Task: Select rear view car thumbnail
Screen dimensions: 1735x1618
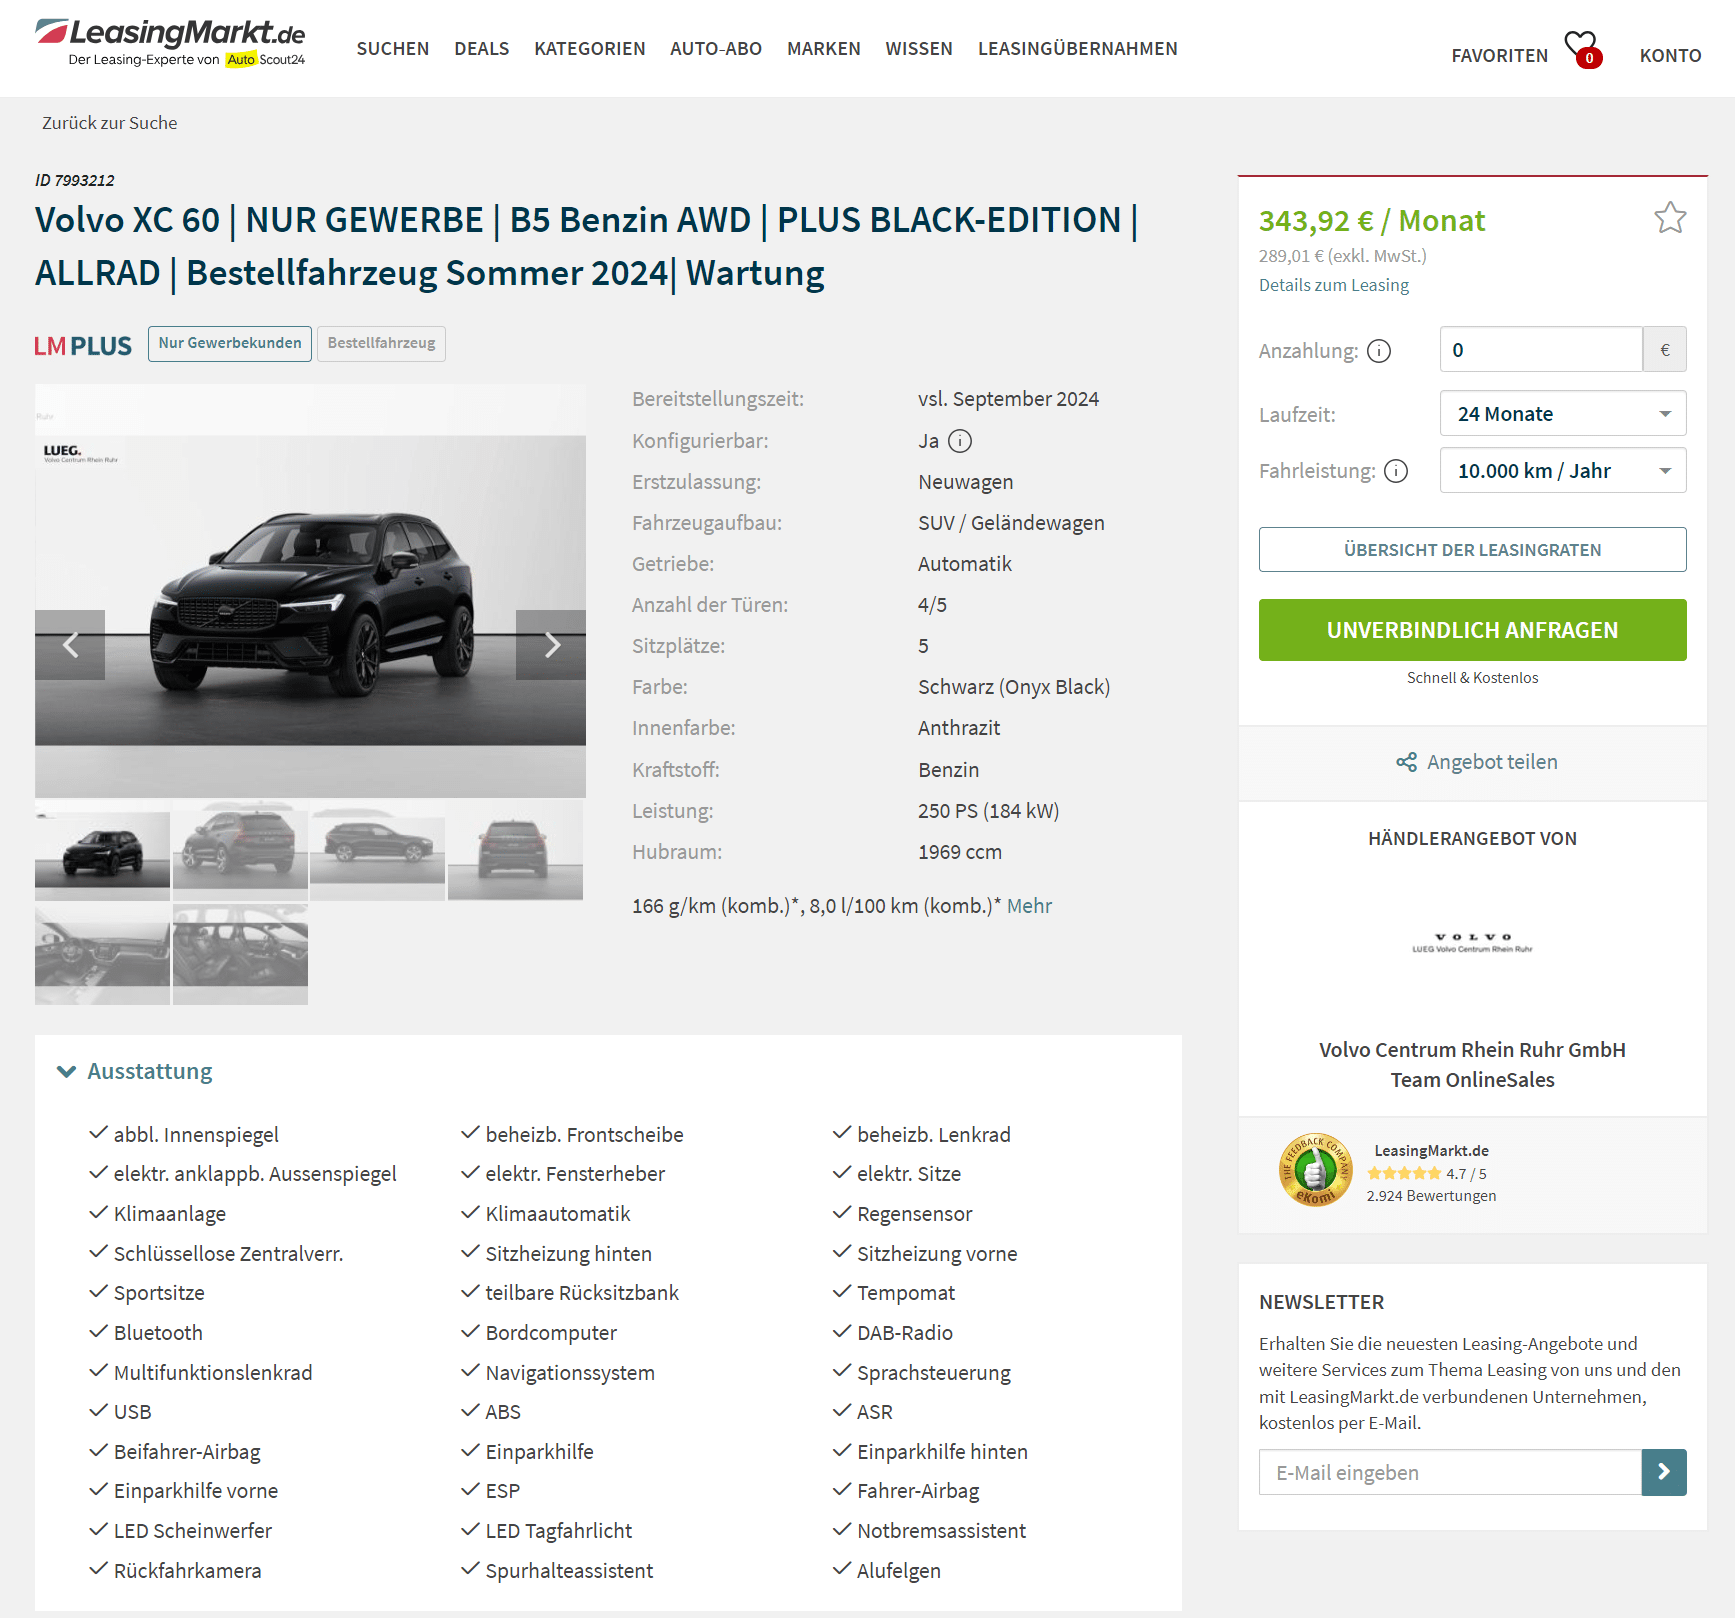Action: point(515,850)
